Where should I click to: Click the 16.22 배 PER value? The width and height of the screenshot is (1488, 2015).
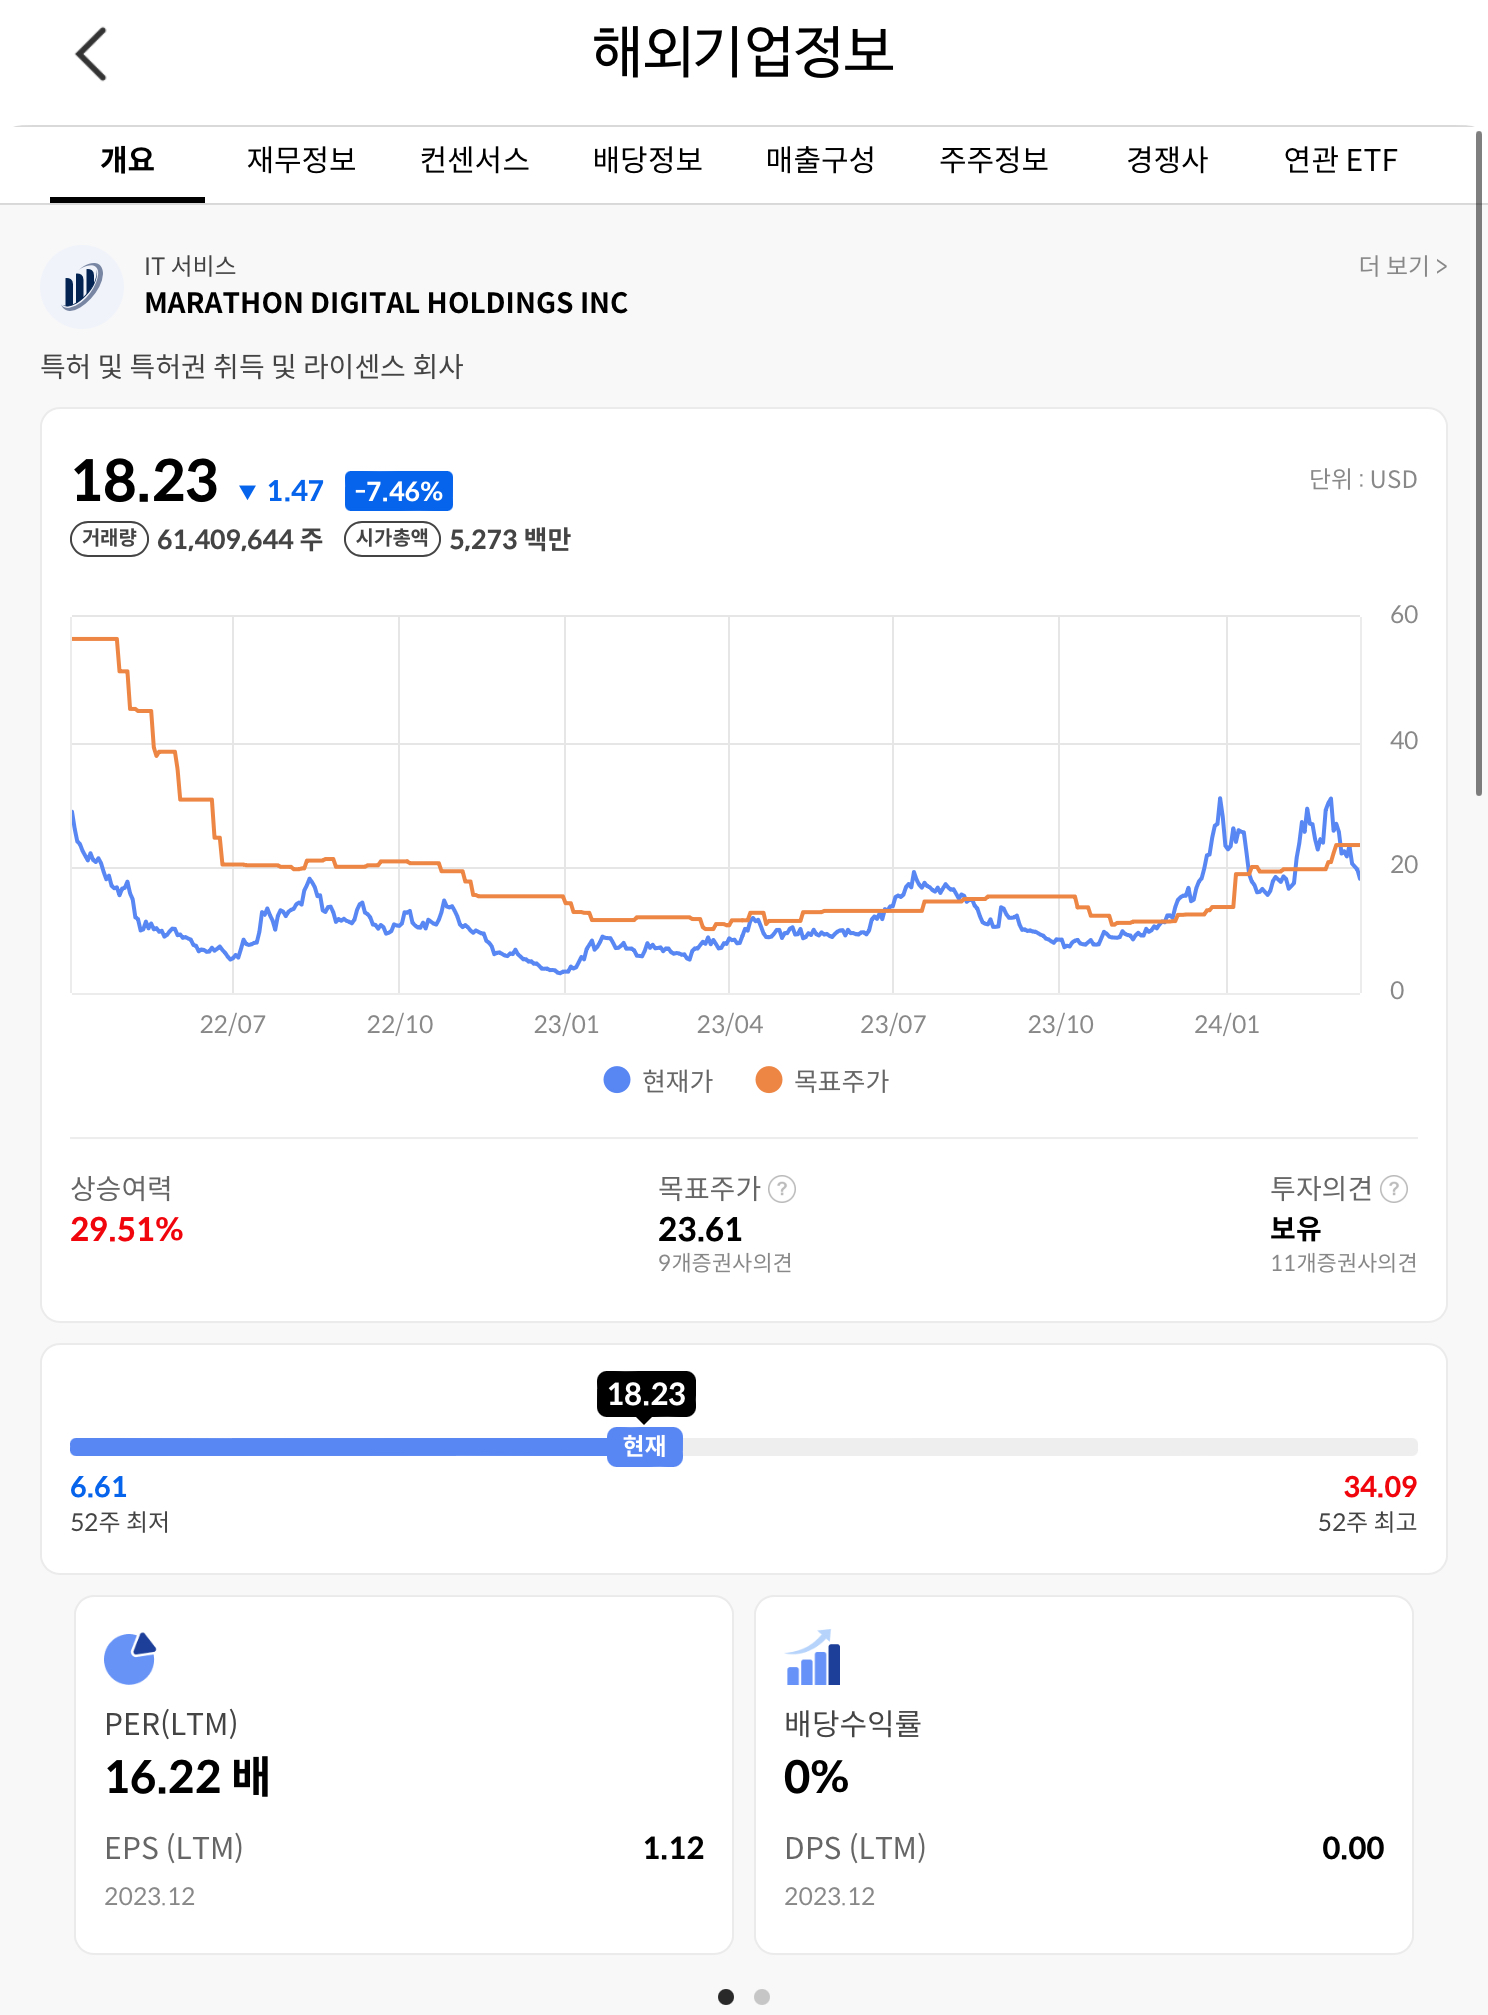pos(188,1777)
